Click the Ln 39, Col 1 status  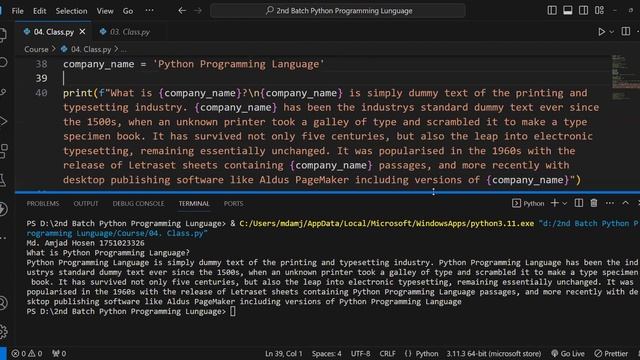tap(284, 353)
